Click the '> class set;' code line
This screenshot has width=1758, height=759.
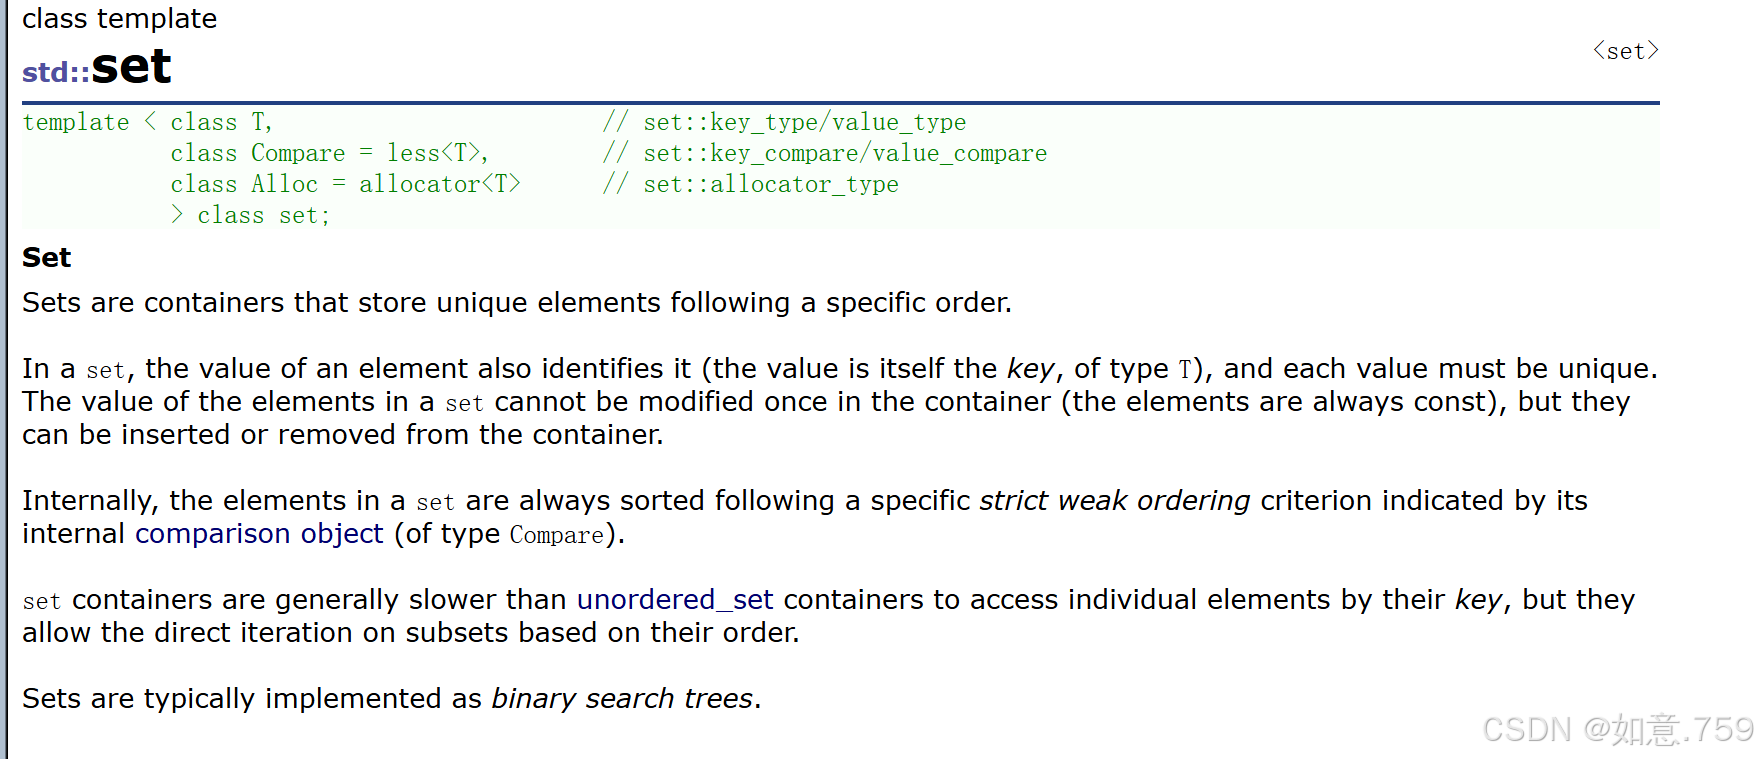(250, 215)
